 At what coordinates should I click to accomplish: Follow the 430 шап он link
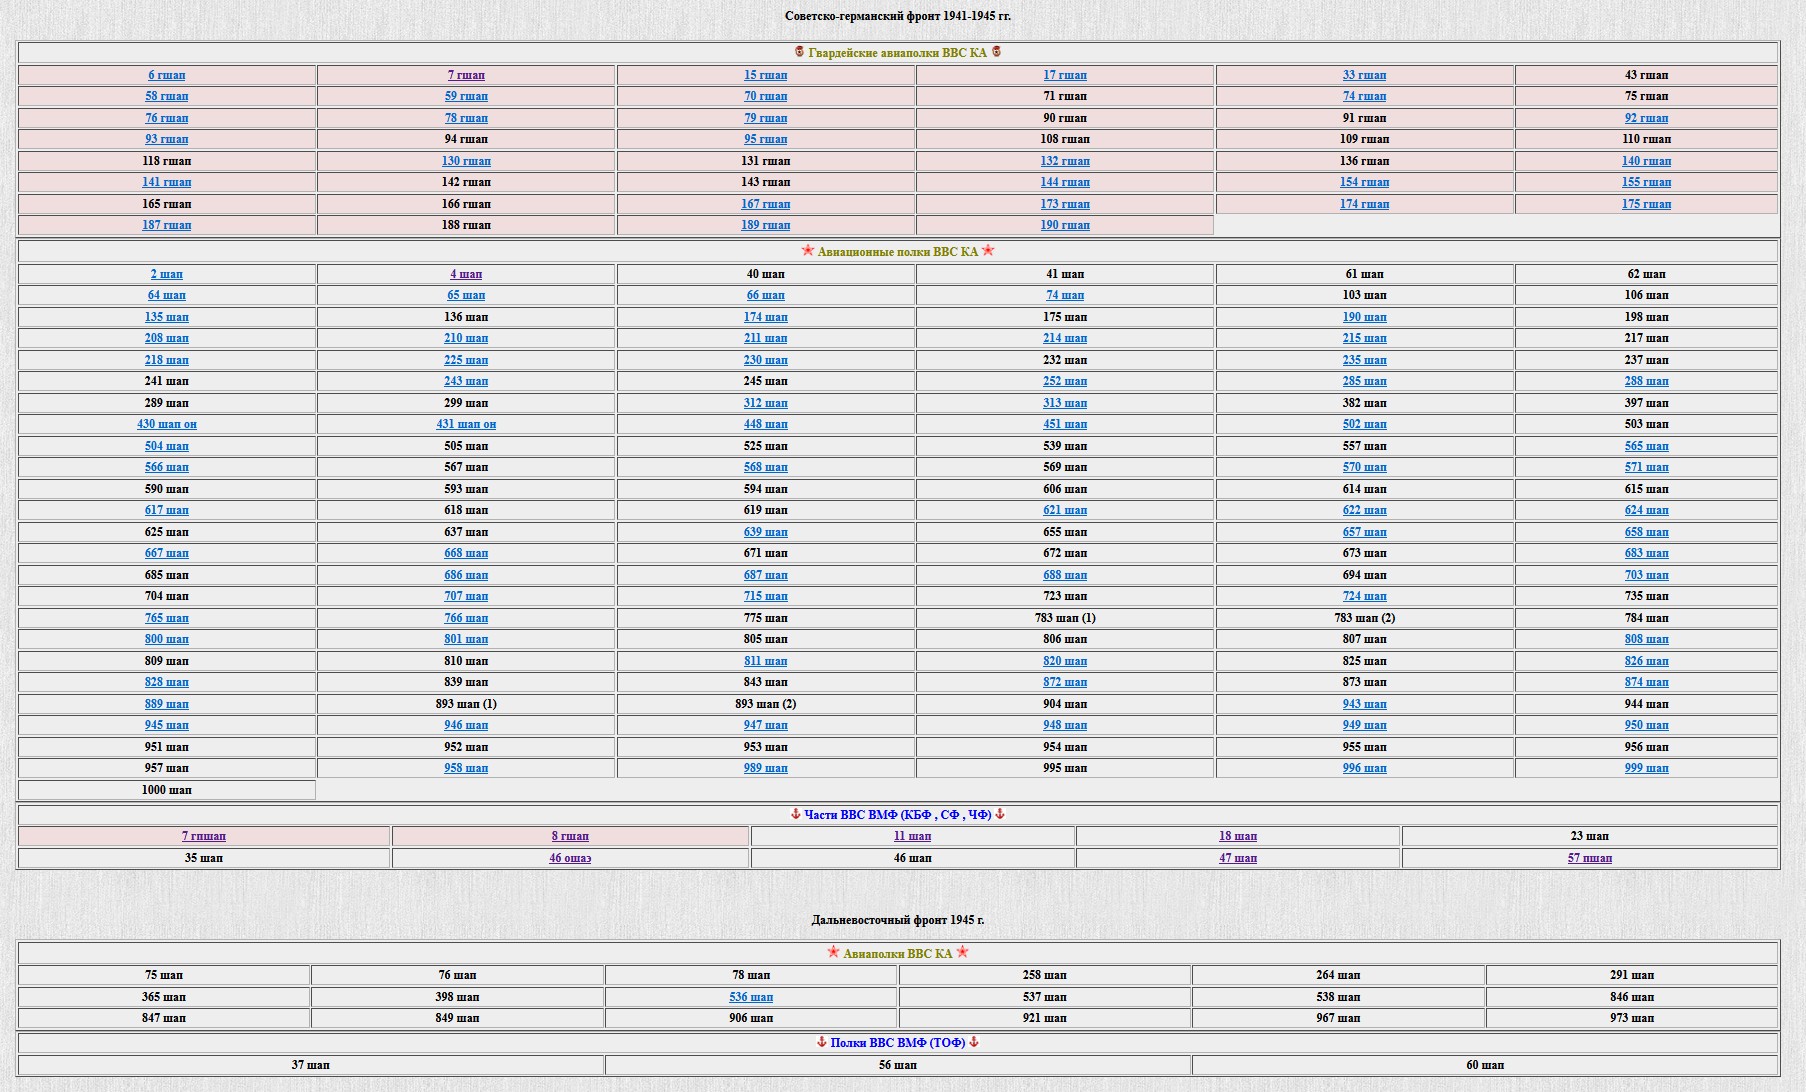coord(167,424)
